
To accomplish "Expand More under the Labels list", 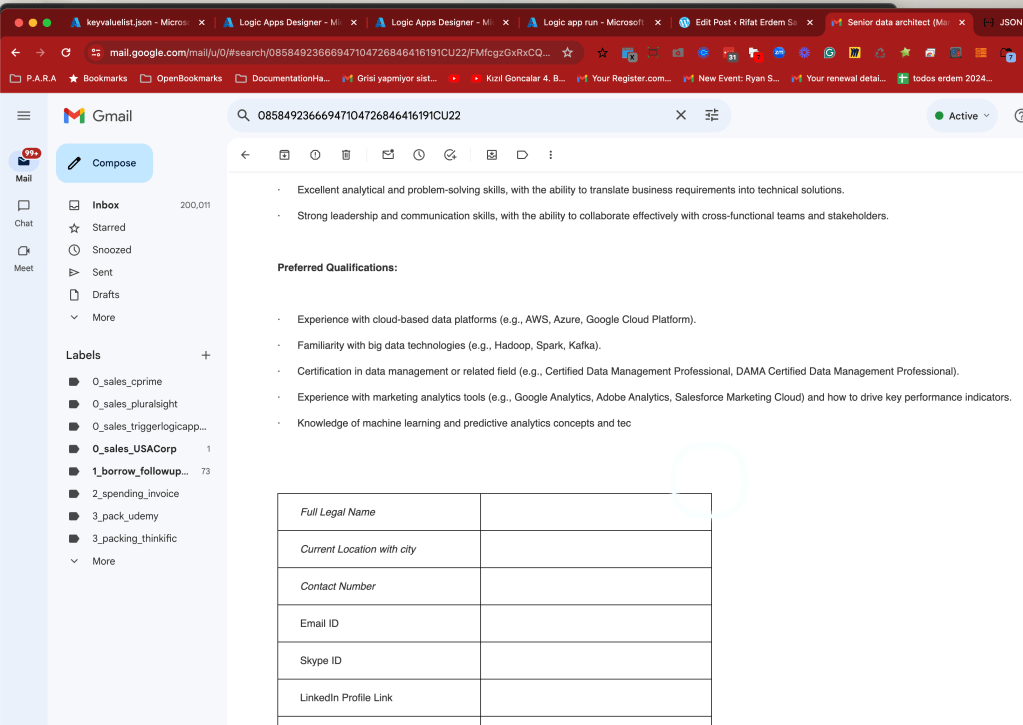I will click(103, 561).
